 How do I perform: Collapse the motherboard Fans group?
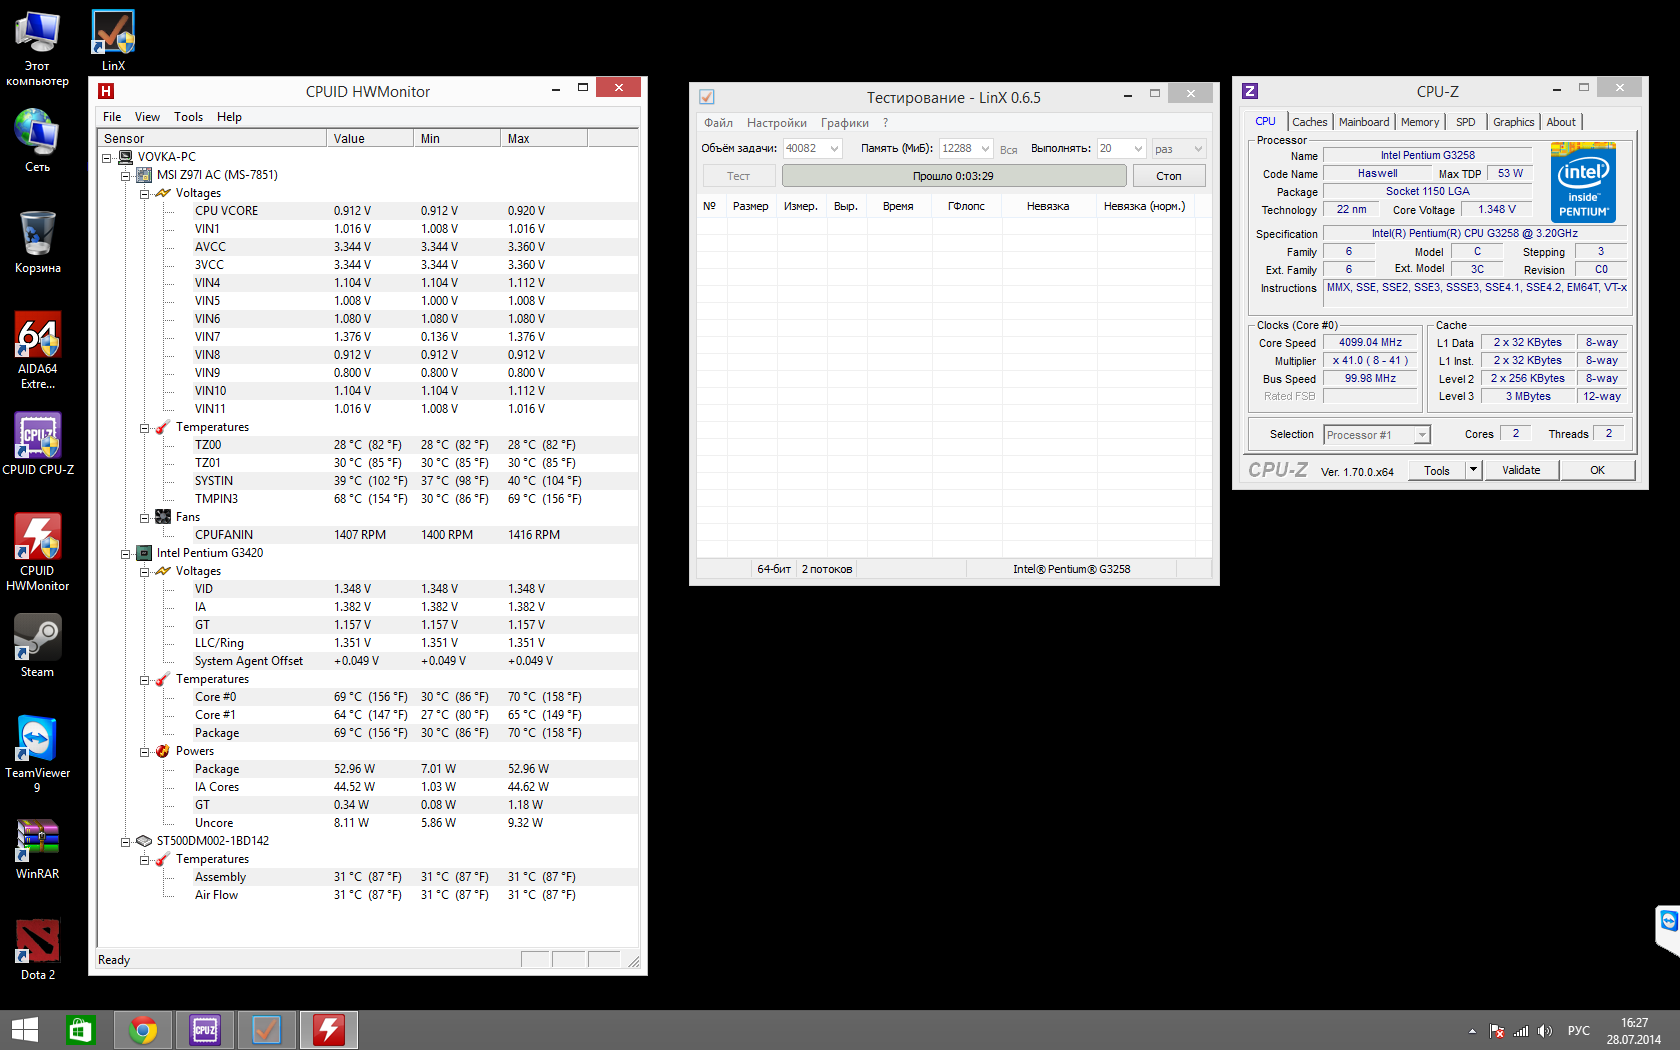click(x=145, y=517)
